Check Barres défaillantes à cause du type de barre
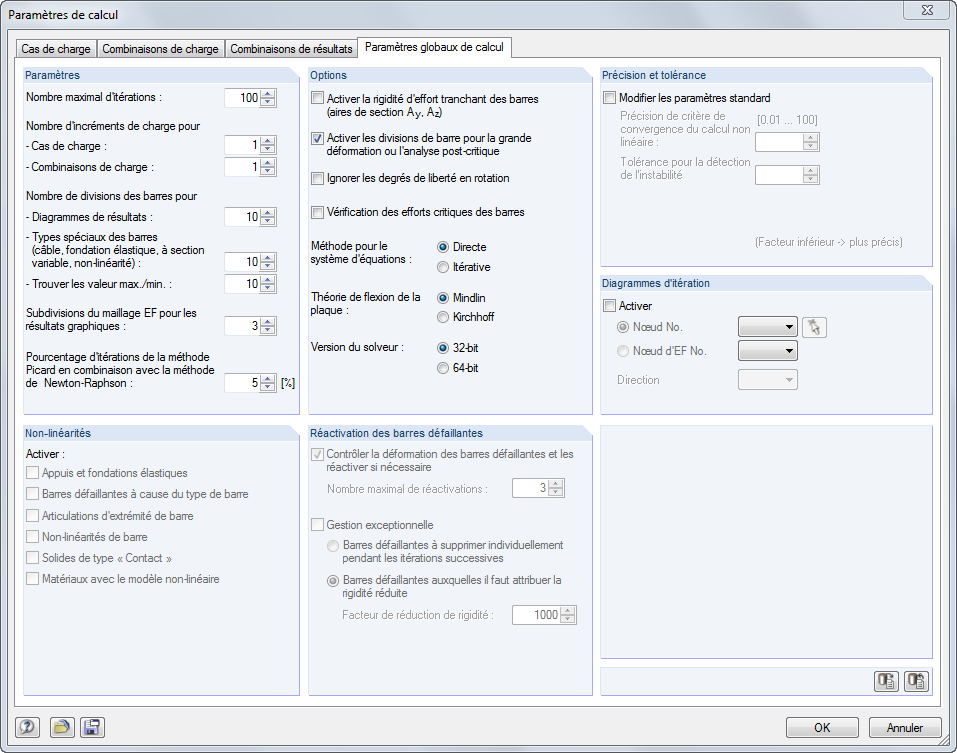 32,494
